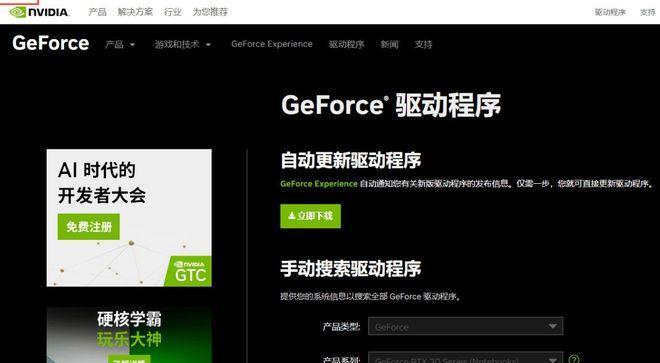Open the 硬核学霸 玩乐大神 banner
Screen dimensions: 660x363
[129, 335]
